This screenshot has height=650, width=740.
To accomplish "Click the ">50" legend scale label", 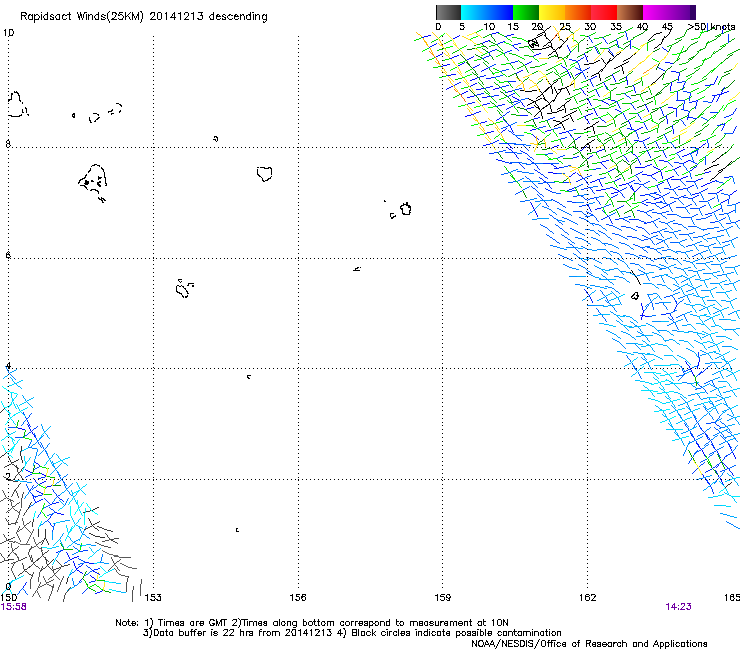I will tap(698, 27).
